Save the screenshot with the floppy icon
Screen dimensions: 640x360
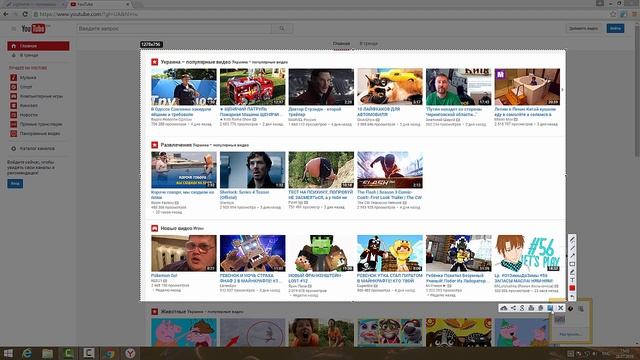point(550,308)
